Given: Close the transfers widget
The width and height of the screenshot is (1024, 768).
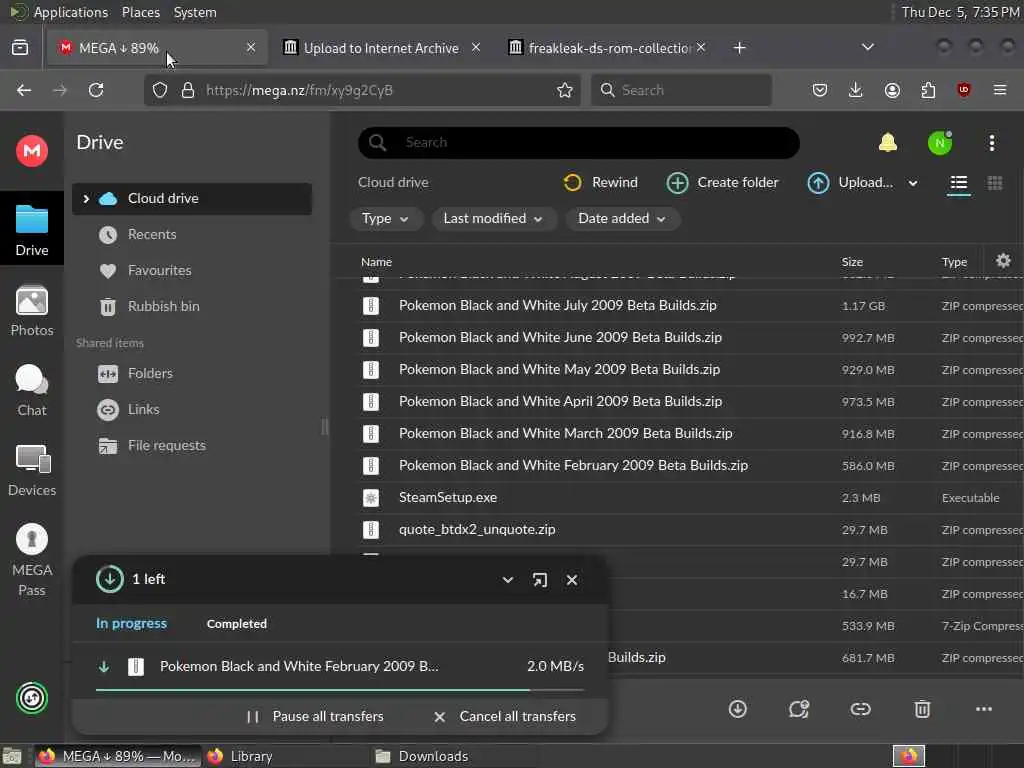Looking at the screenshot, I should coord(571,580).
